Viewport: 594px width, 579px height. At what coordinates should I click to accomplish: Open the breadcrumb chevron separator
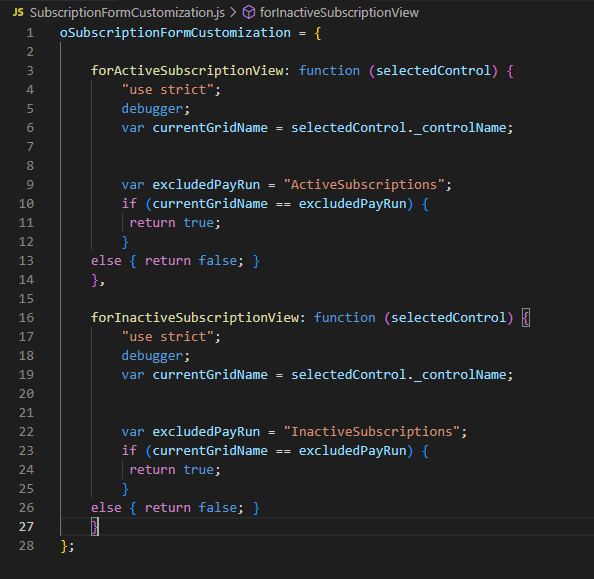point(233,13)
